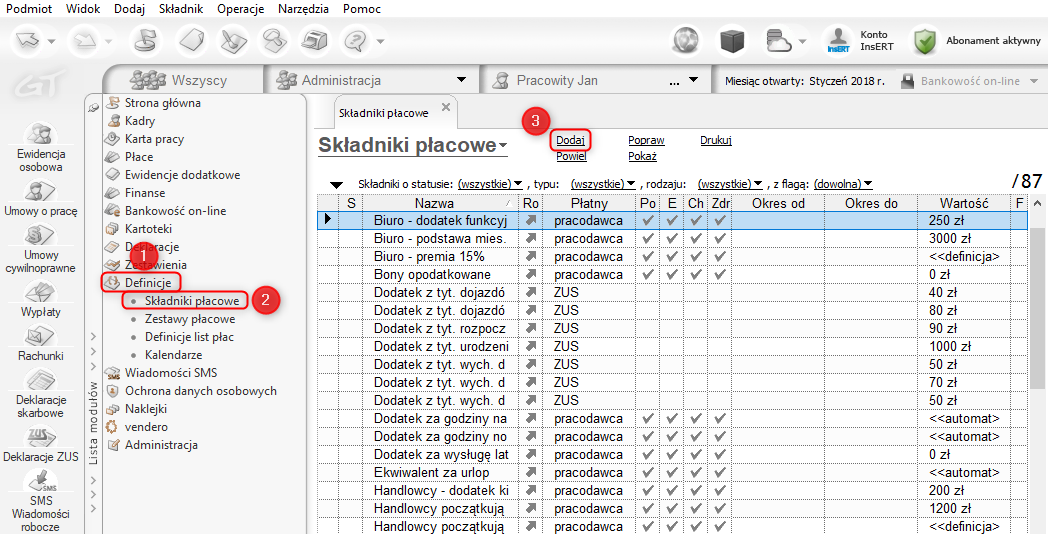
Task: Toggle the Po checkmark for Bony opodatkowane
Action: 648,275
